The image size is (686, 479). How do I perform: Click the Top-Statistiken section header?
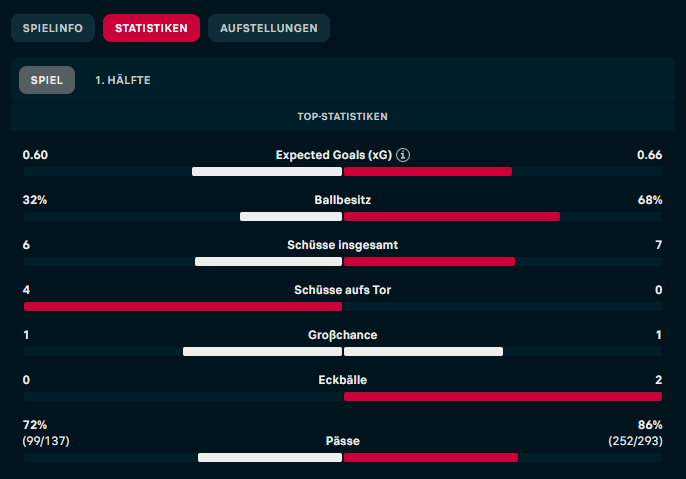(x=343, y=116)
